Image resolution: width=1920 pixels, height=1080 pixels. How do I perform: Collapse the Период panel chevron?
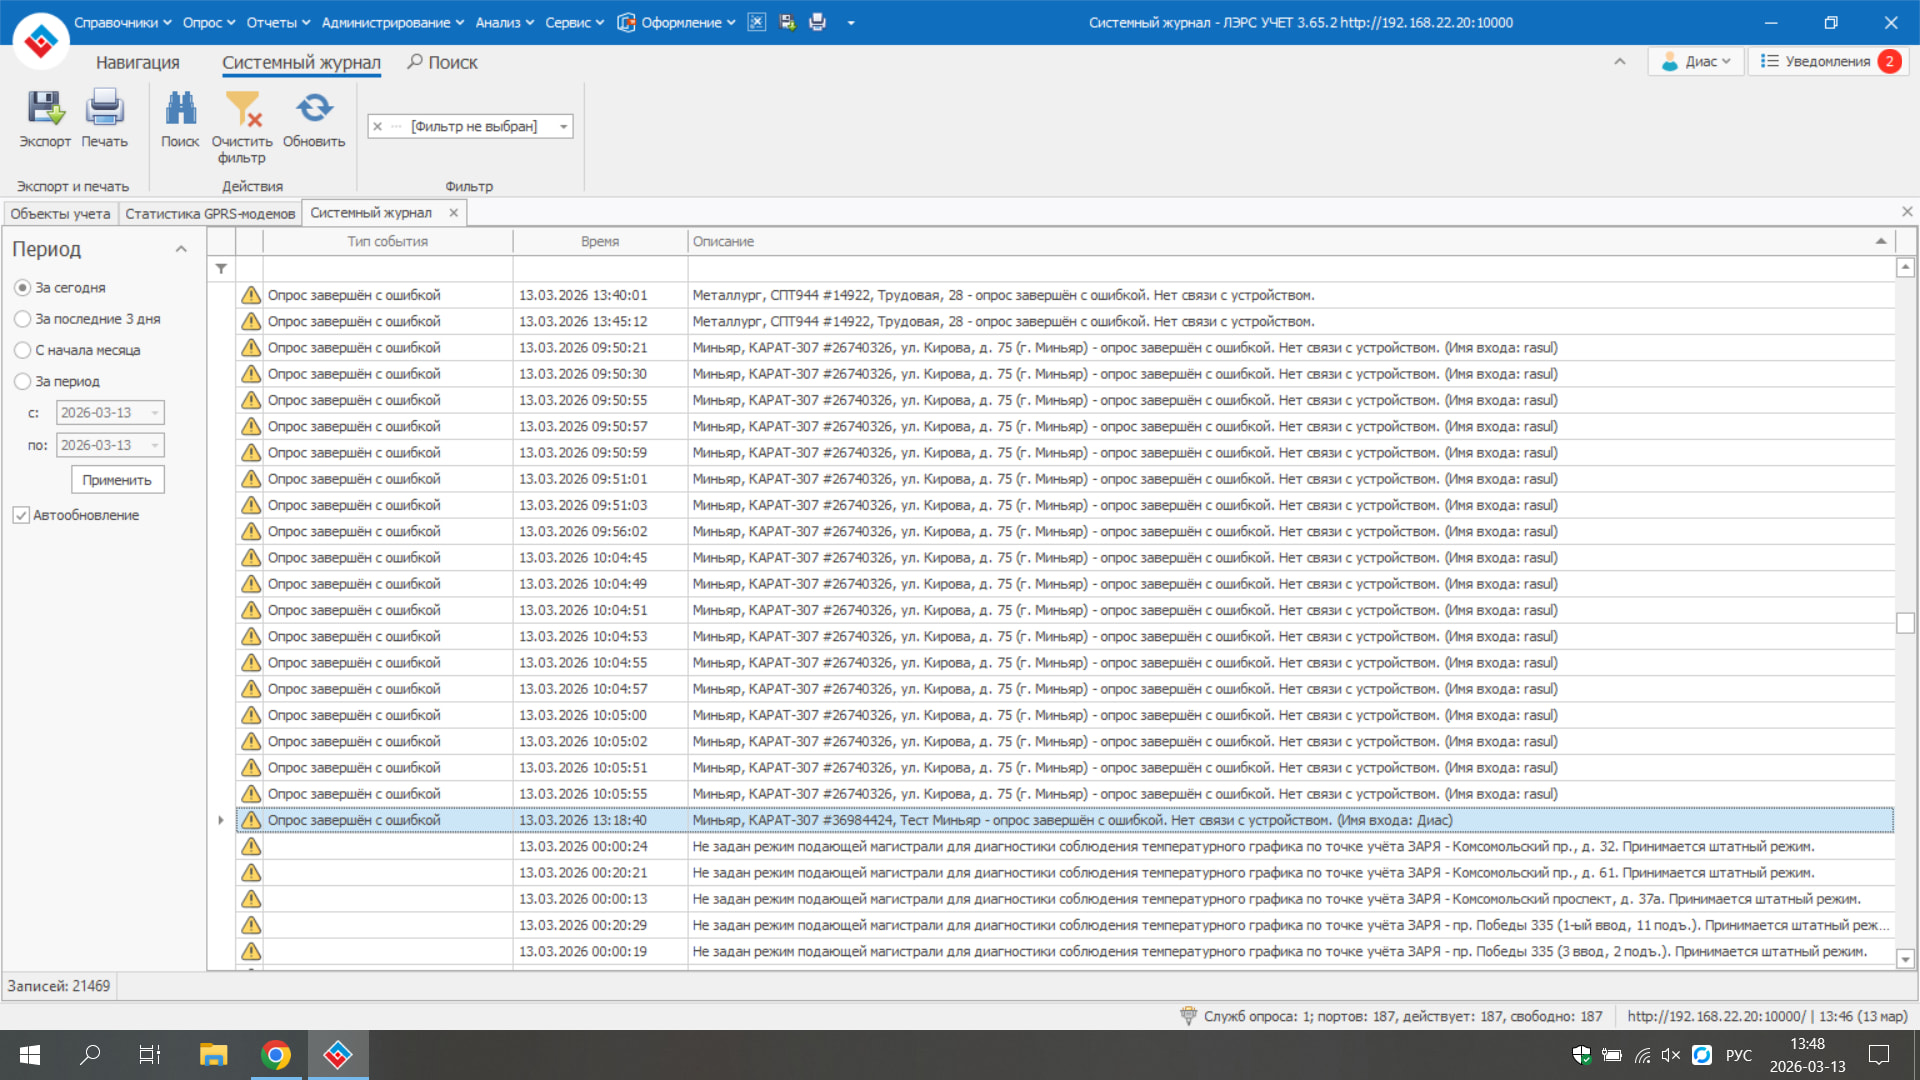pyautogui.click(x=181, y=249)
